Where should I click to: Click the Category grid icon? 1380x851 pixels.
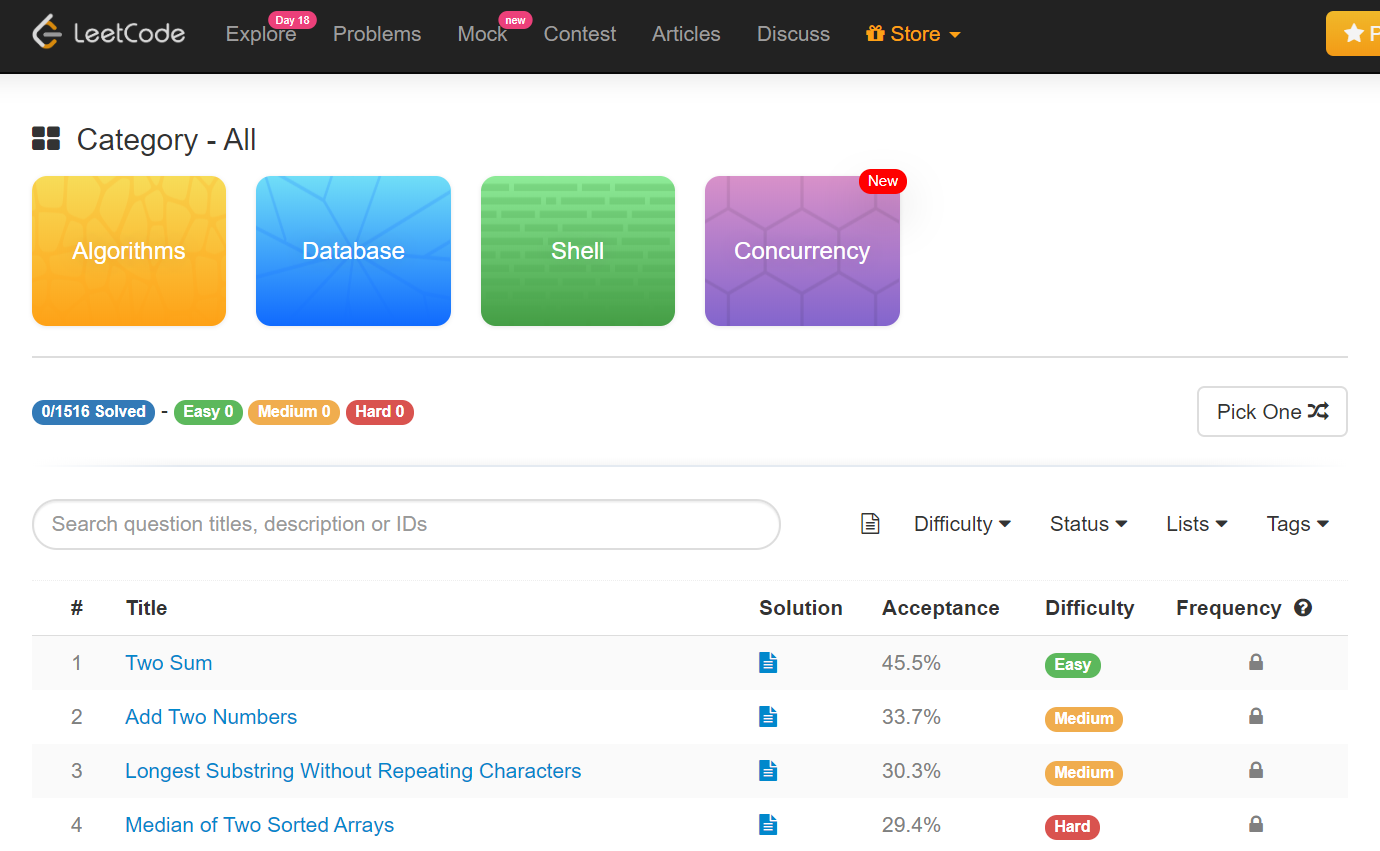point(46,139)
